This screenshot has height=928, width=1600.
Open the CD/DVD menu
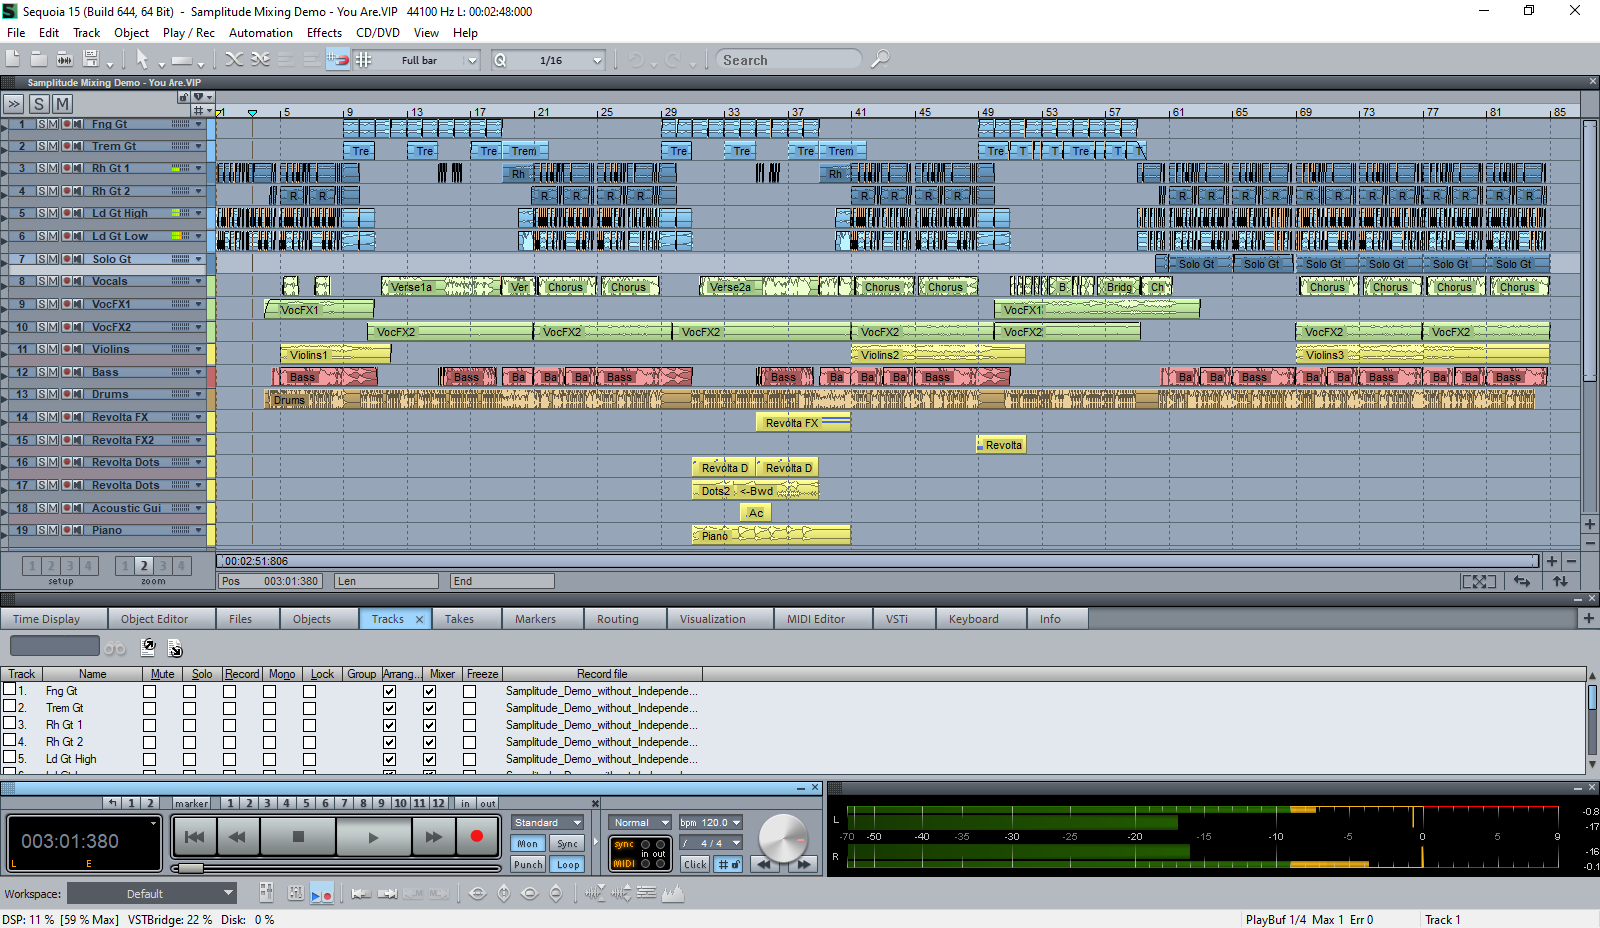click(x=378, y=32)
